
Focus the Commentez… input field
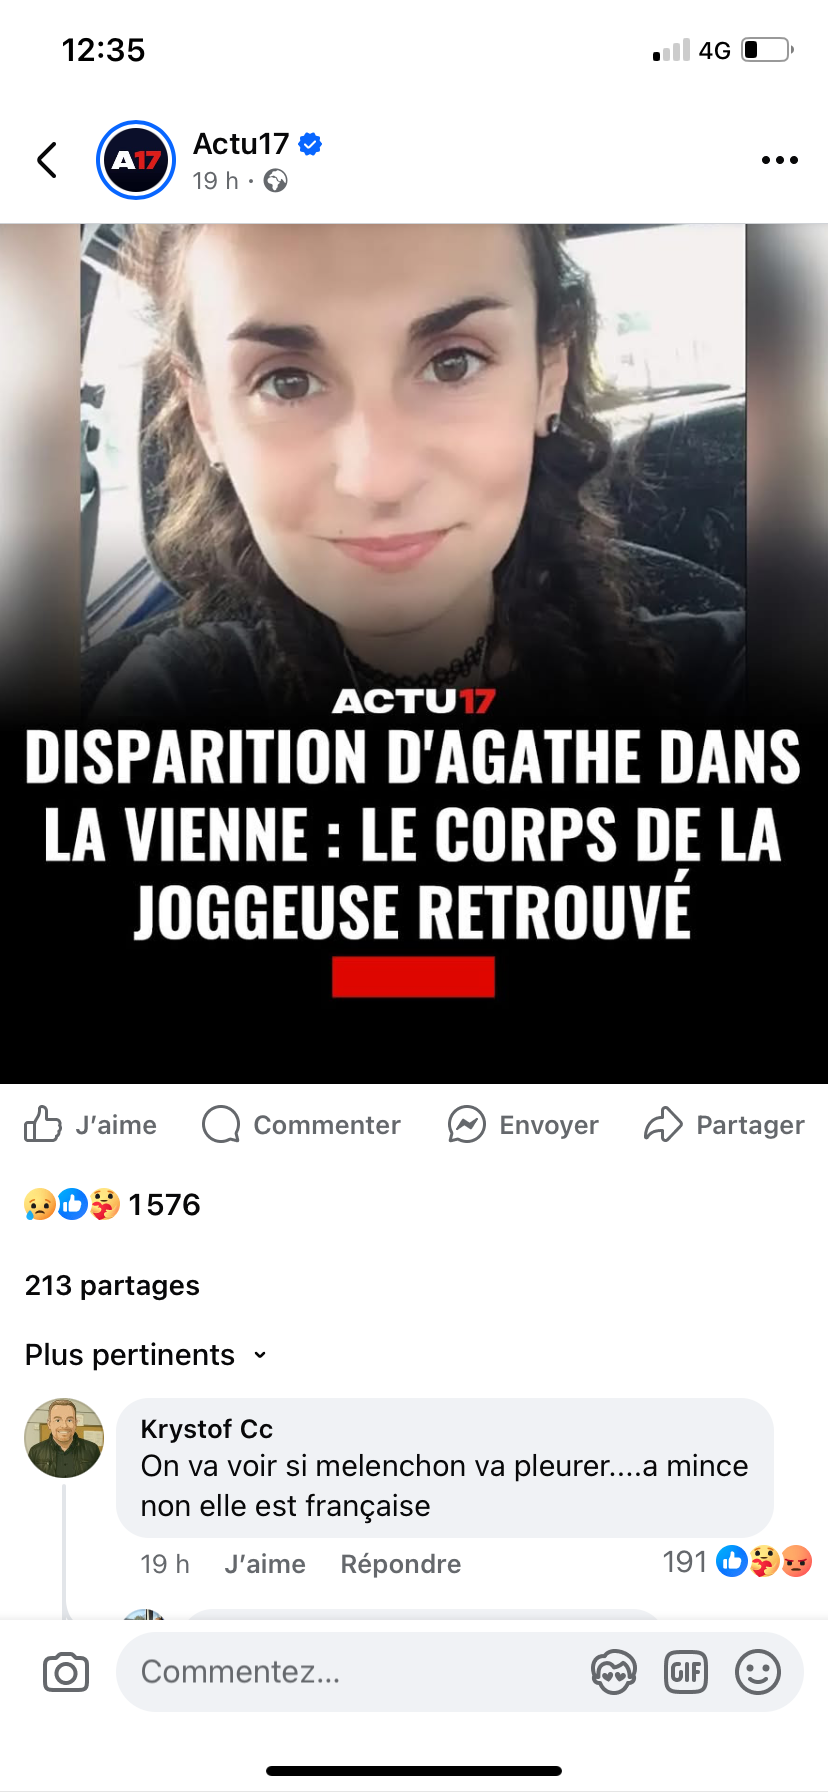click(350, 1672)
